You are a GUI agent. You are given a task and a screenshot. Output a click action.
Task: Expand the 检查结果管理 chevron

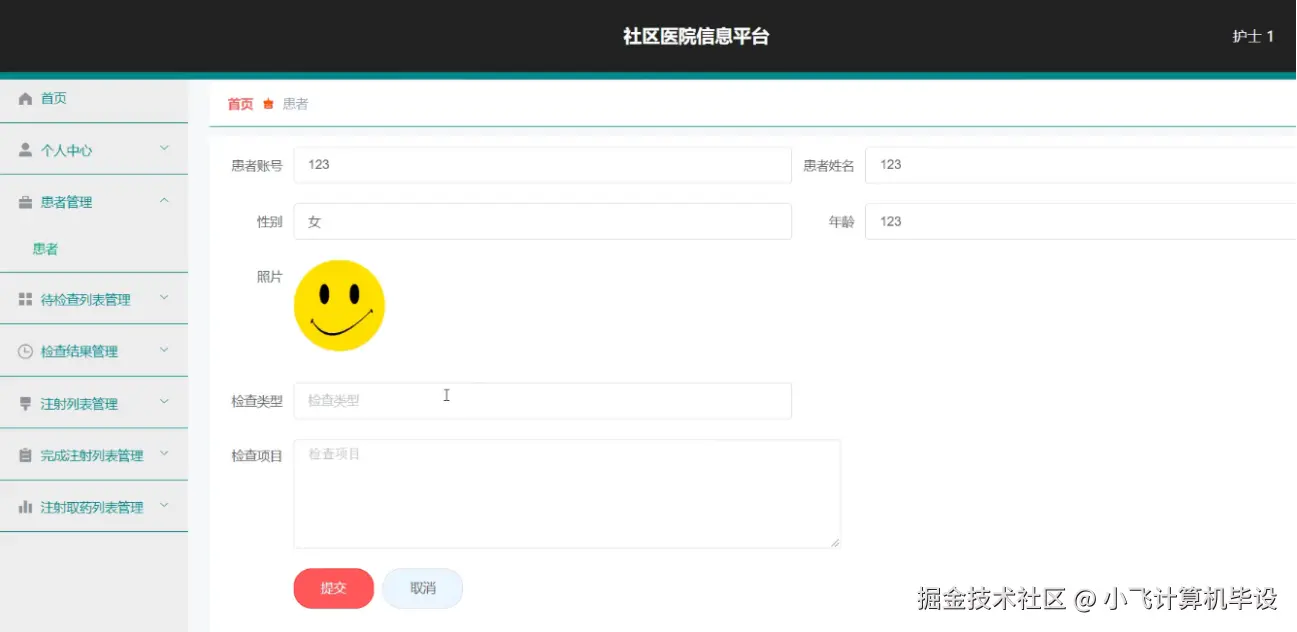point(165,350)
